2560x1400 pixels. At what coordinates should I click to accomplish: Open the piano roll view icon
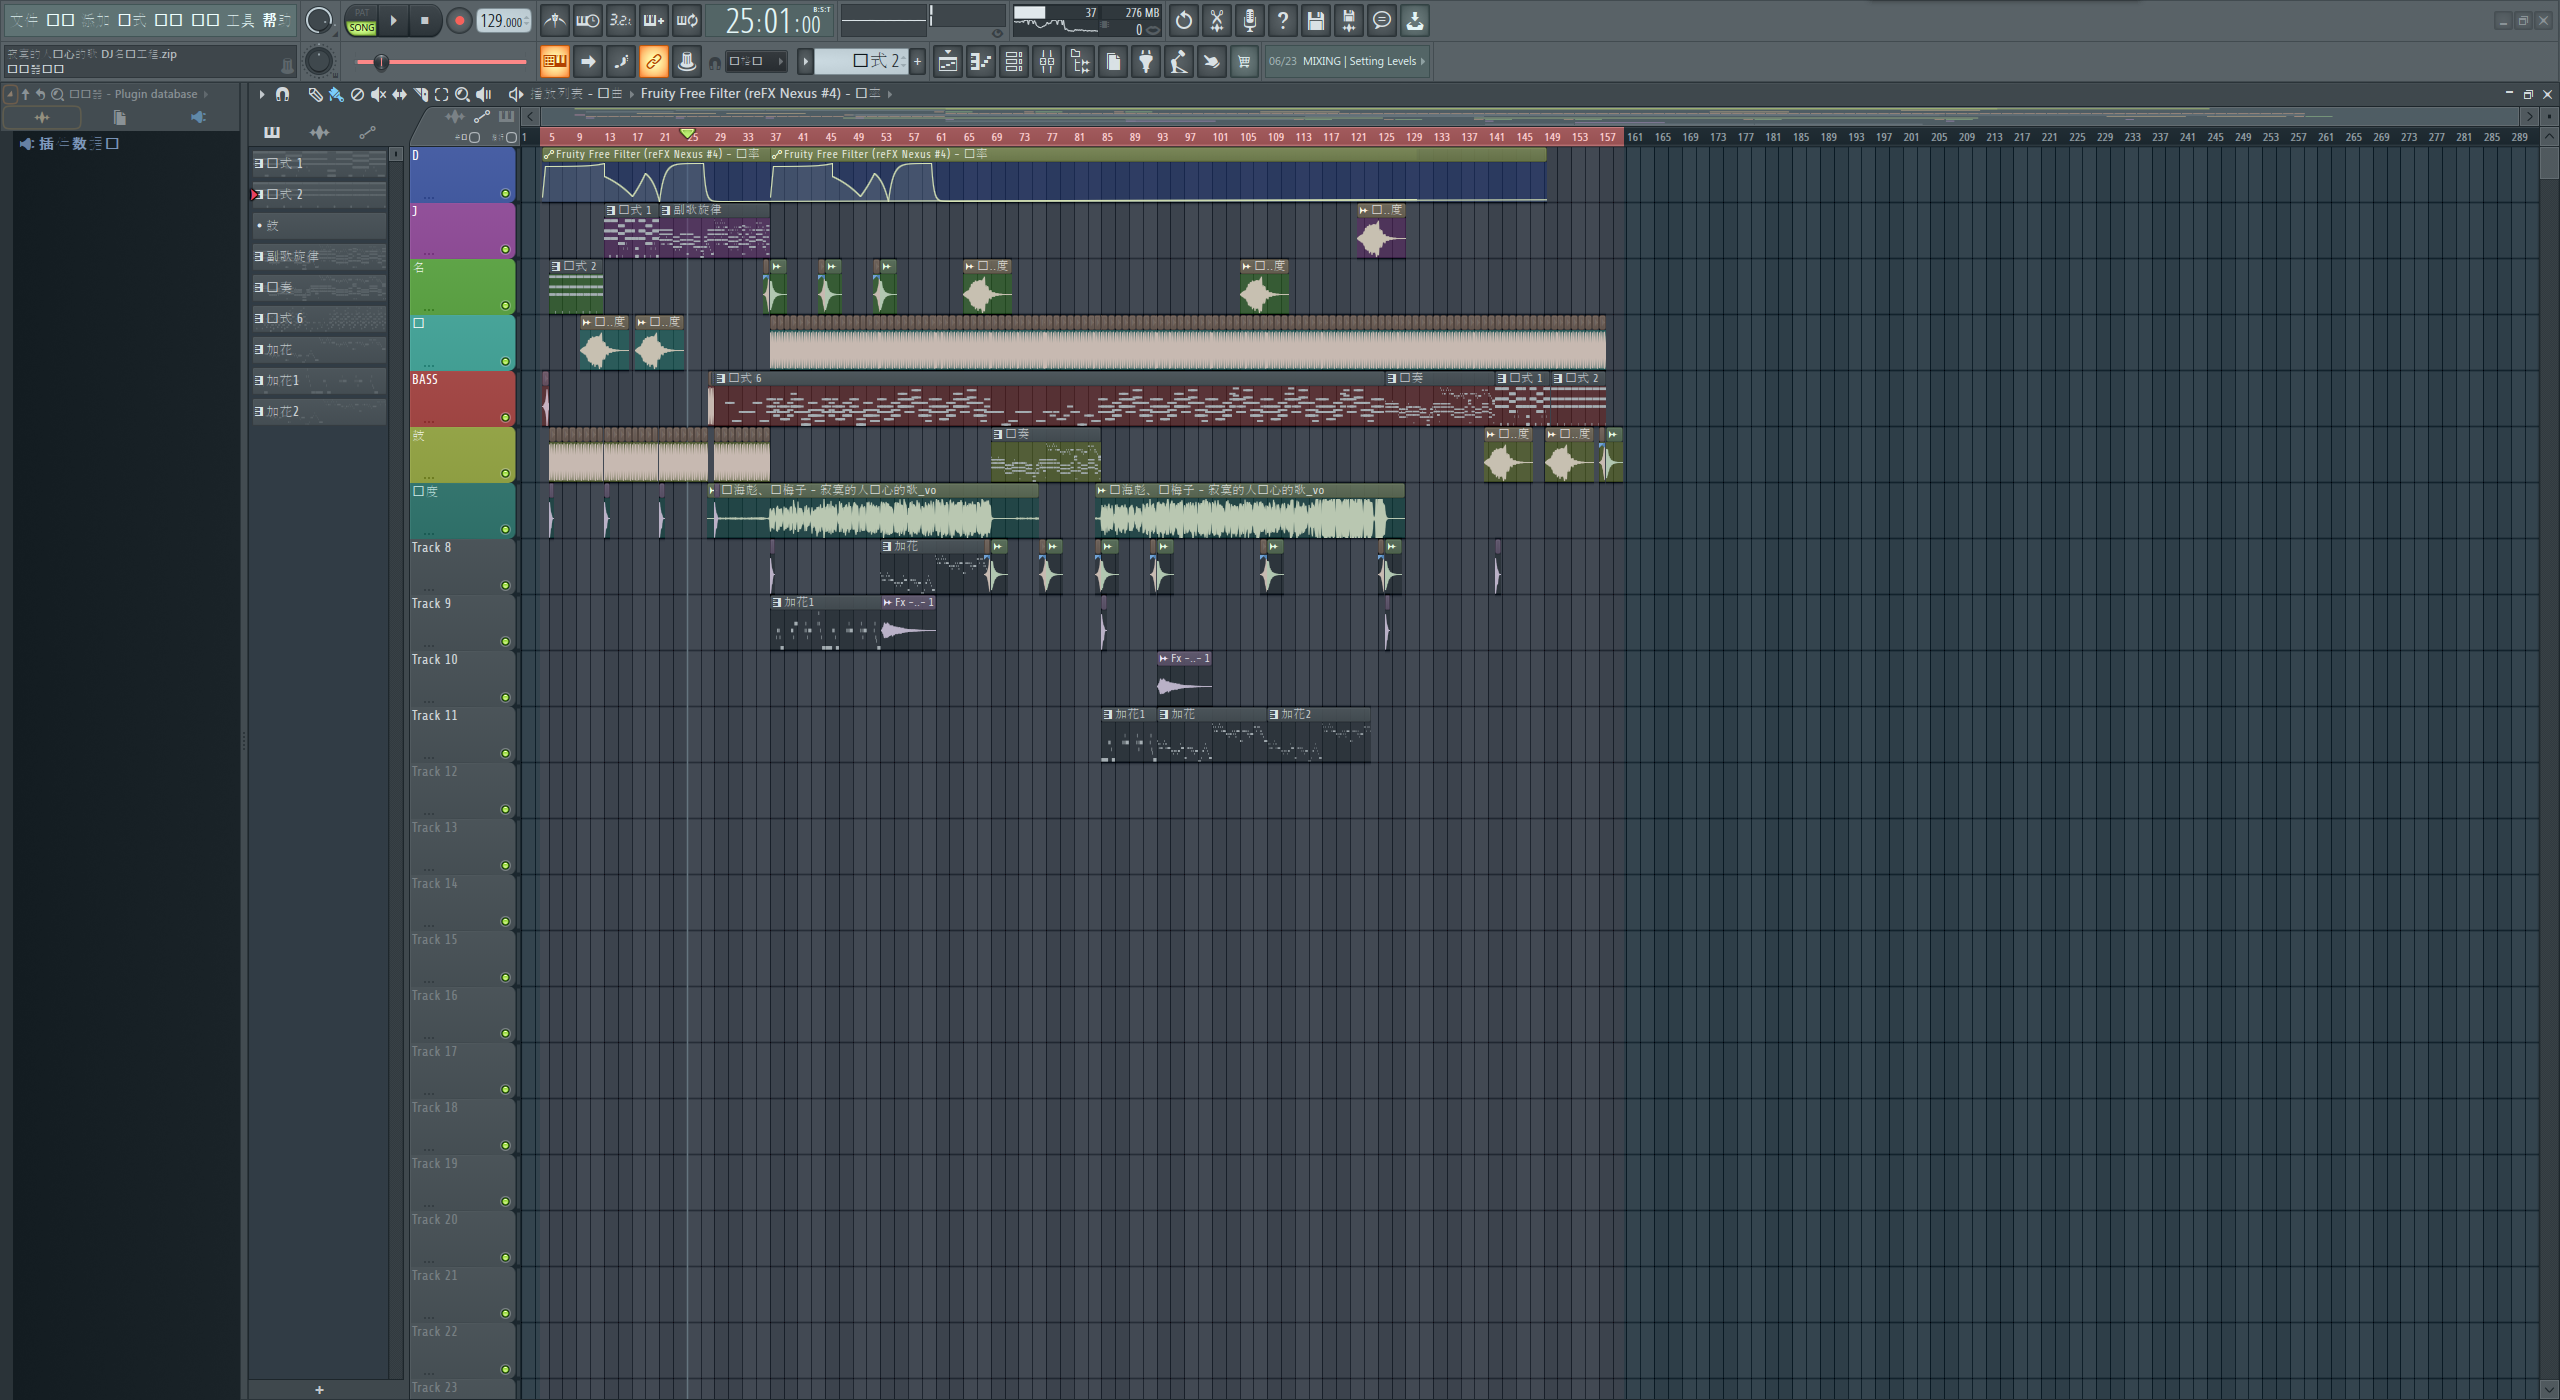click(x=981, y=62)
